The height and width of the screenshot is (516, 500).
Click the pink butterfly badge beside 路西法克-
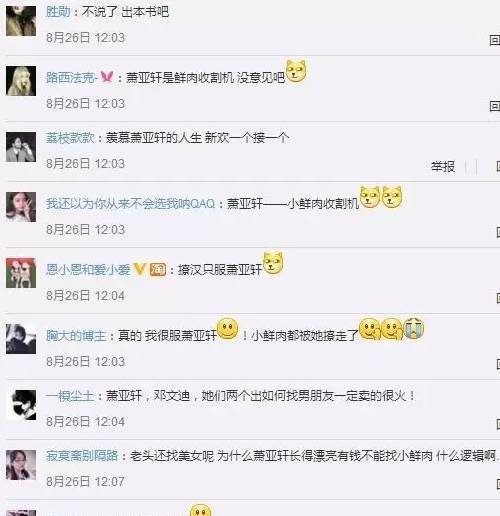107,77
